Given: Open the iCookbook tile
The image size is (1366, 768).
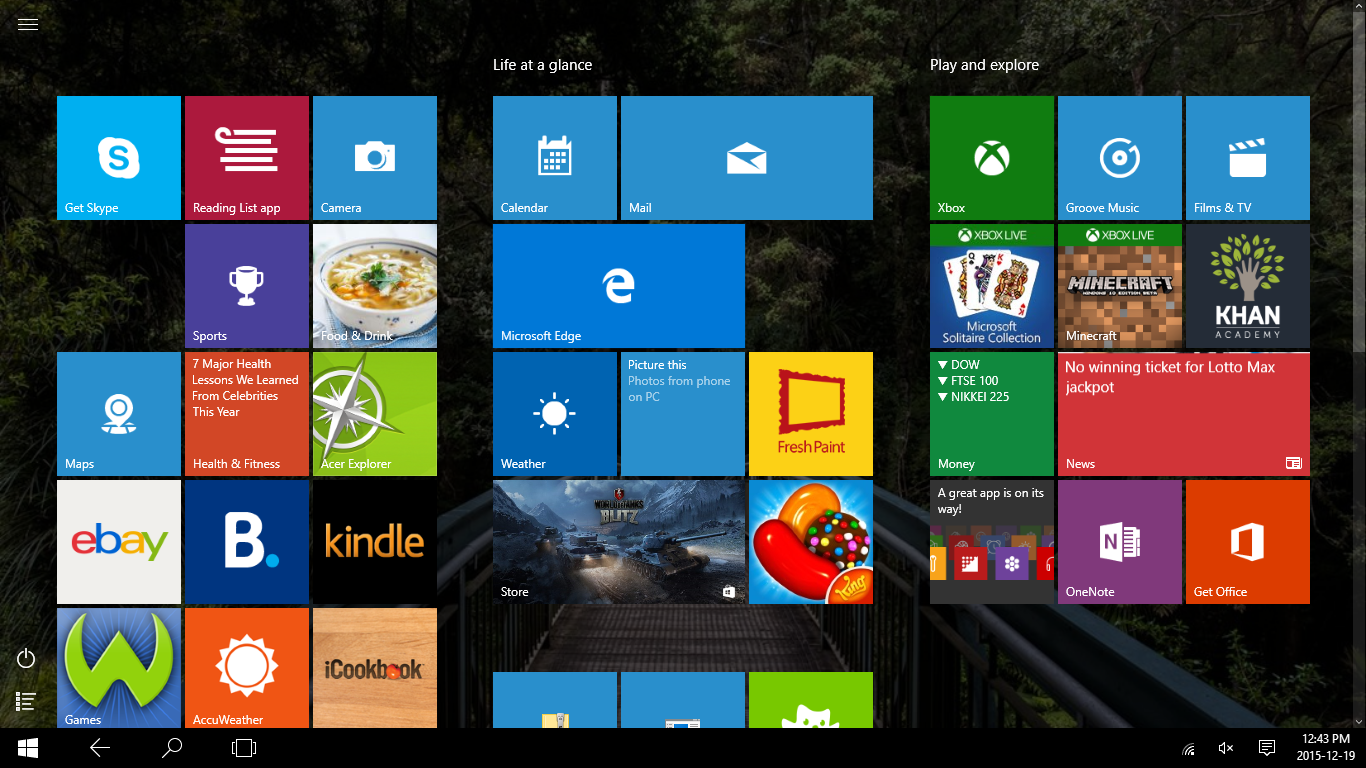Looking at the screenshot, I should 375,668.
